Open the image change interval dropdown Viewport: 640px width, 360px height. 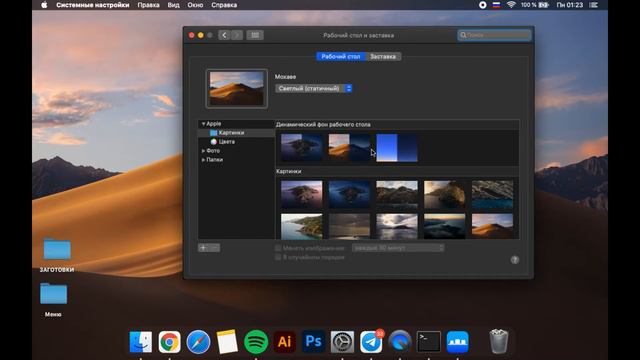click(x=398, y=248)
